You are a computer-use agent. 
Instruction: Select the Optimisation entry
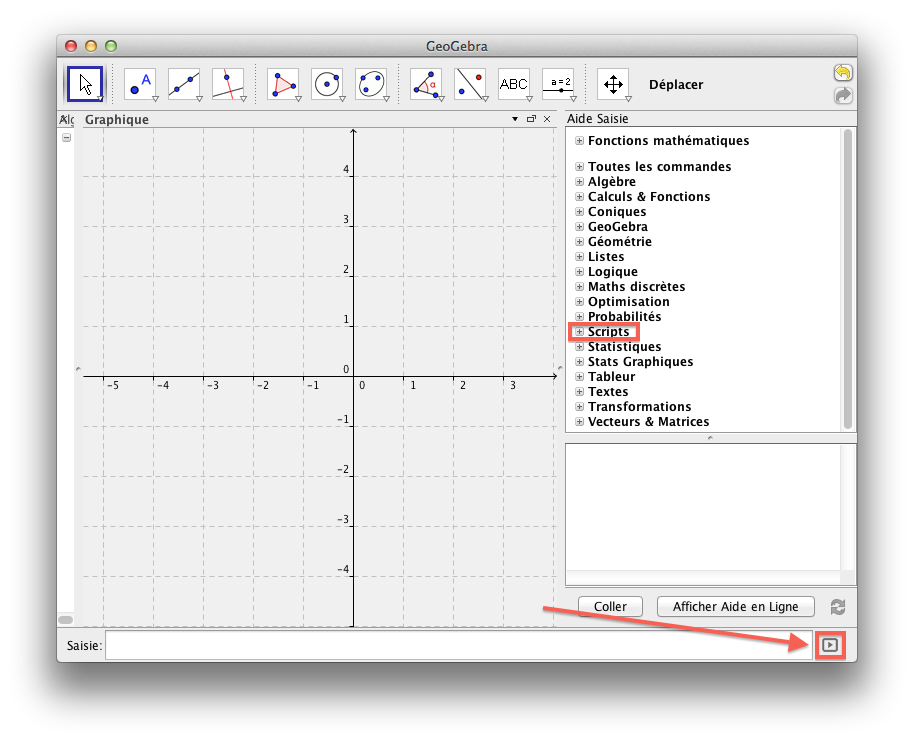tap(628, 302)
